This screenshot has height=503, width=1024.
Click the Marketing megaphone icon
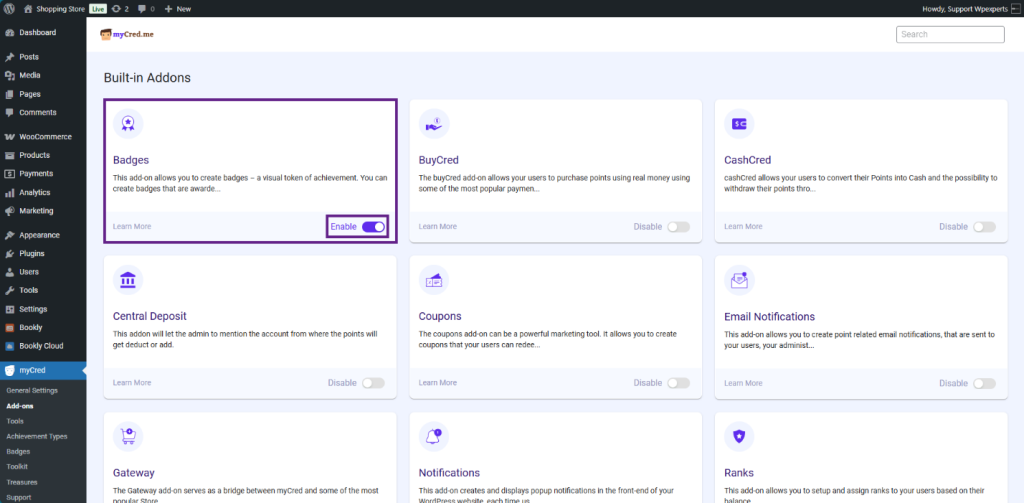[10, 211]
